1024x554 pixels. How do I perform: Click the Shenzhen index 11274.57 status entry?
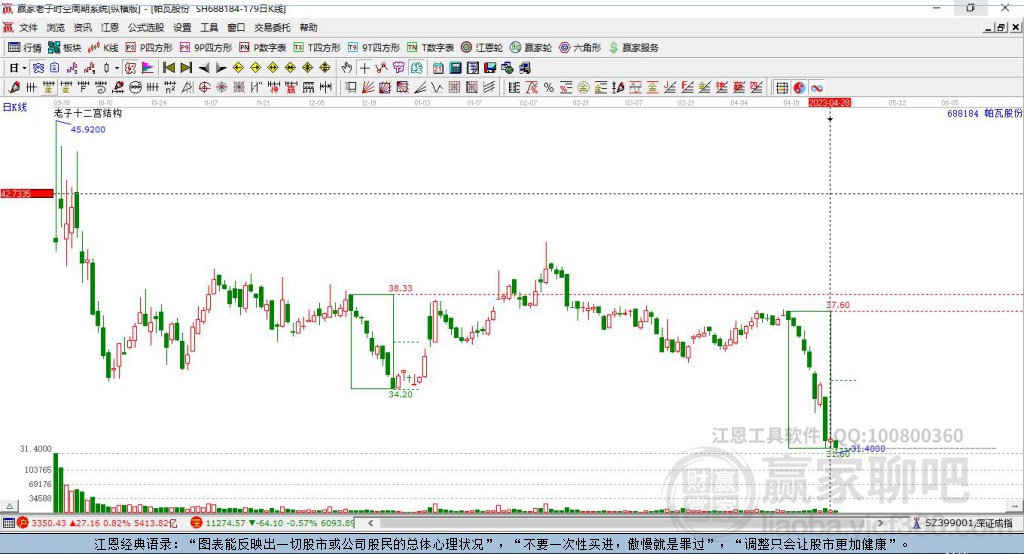tap(273, 523)
